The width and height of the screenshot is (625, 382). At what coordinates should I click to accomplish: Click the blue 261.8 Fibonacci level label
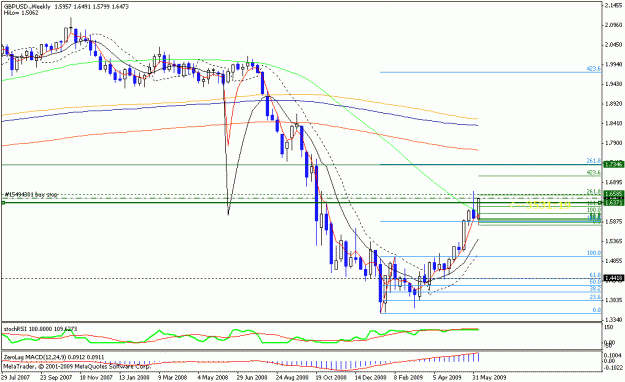(x=594, y=161)
